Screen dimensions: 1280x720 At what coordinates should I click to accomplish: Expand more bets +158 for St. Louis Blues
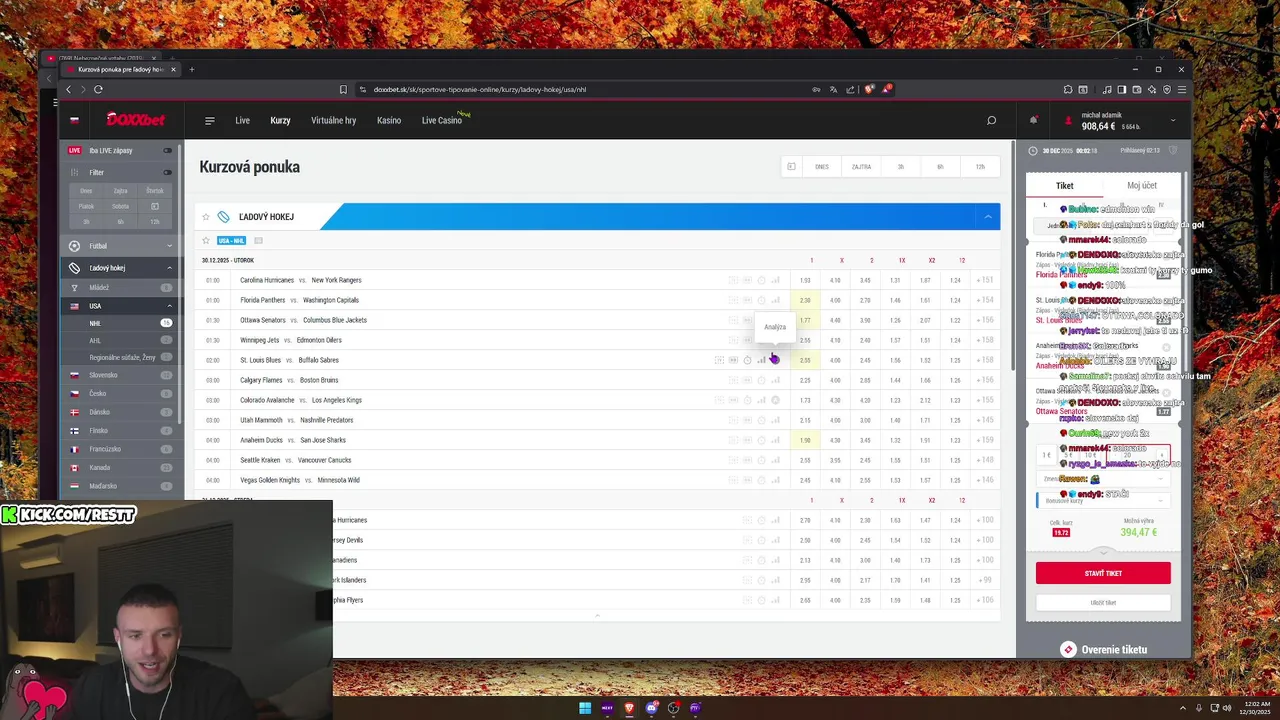click(985, 360)
